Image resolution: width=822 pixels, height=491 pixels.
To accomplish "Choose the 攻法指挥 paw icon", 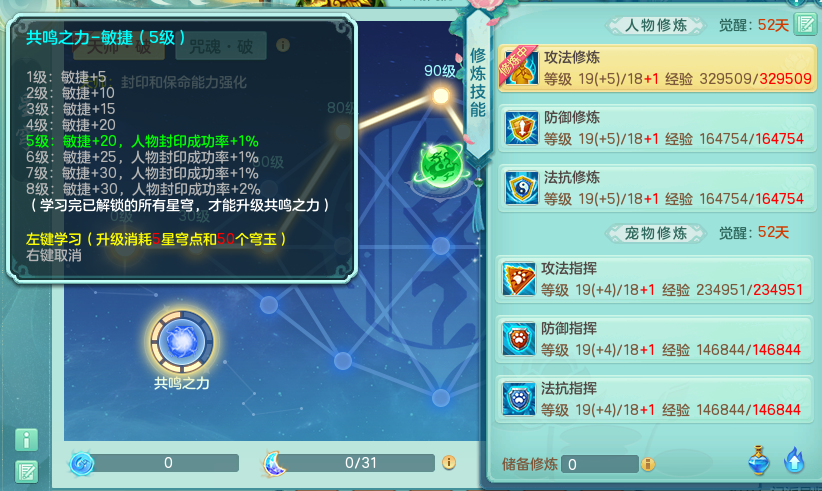I will pyautogui.click(x=518, y=279).
